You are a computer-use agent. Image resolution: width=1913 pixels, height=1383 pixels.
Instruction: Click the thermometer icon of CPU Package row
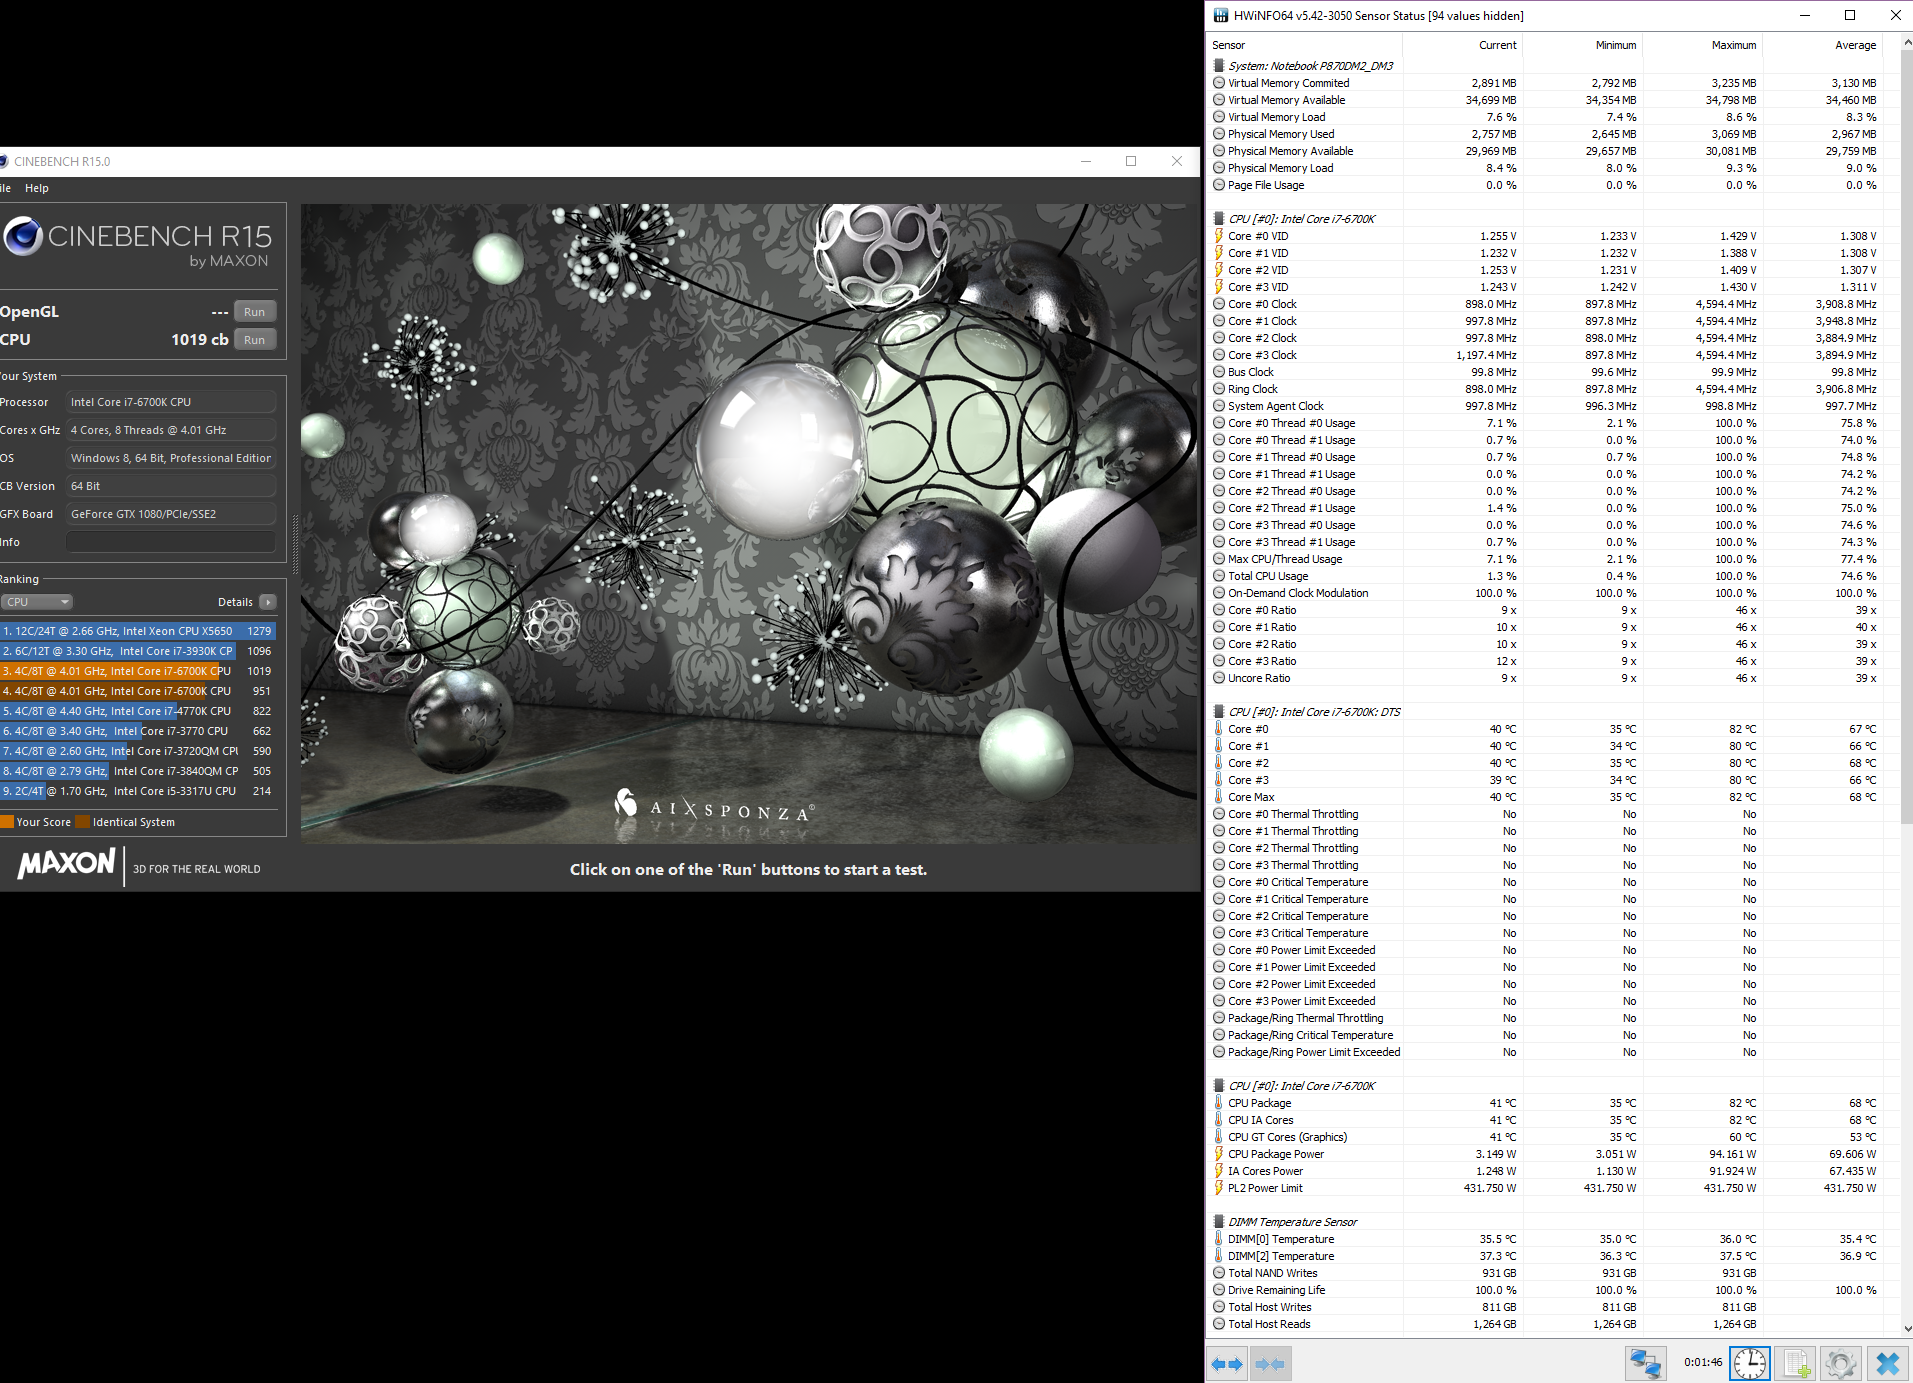[1219, 1103]
